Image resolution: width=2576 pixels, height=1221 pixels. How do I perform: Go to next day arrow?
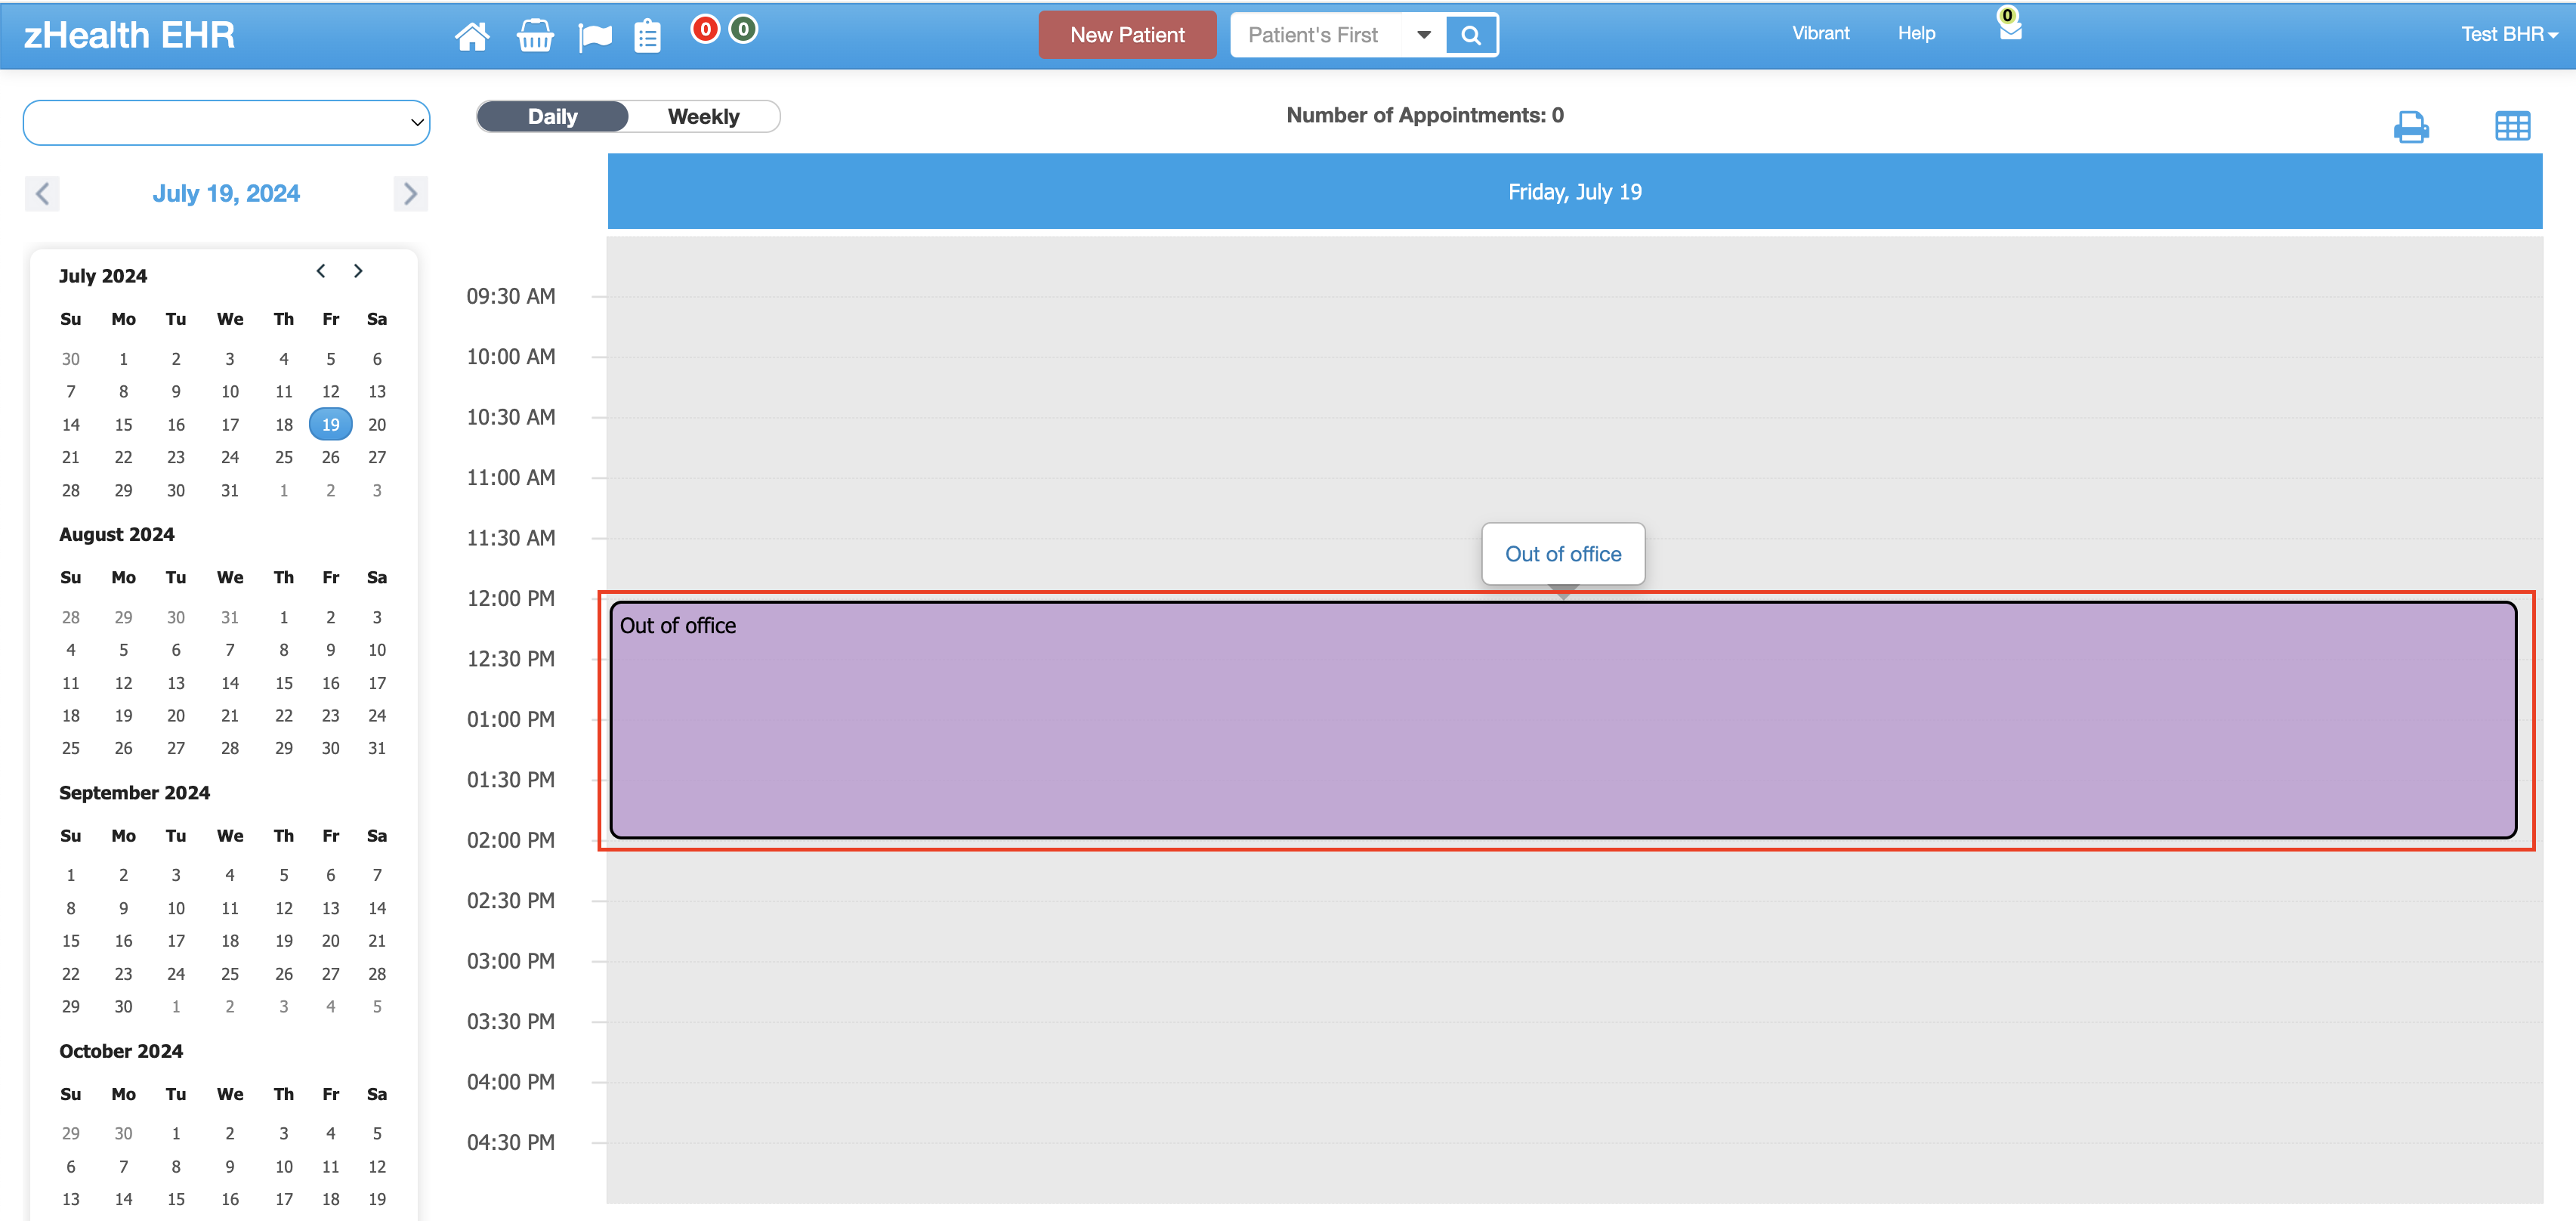410,193
